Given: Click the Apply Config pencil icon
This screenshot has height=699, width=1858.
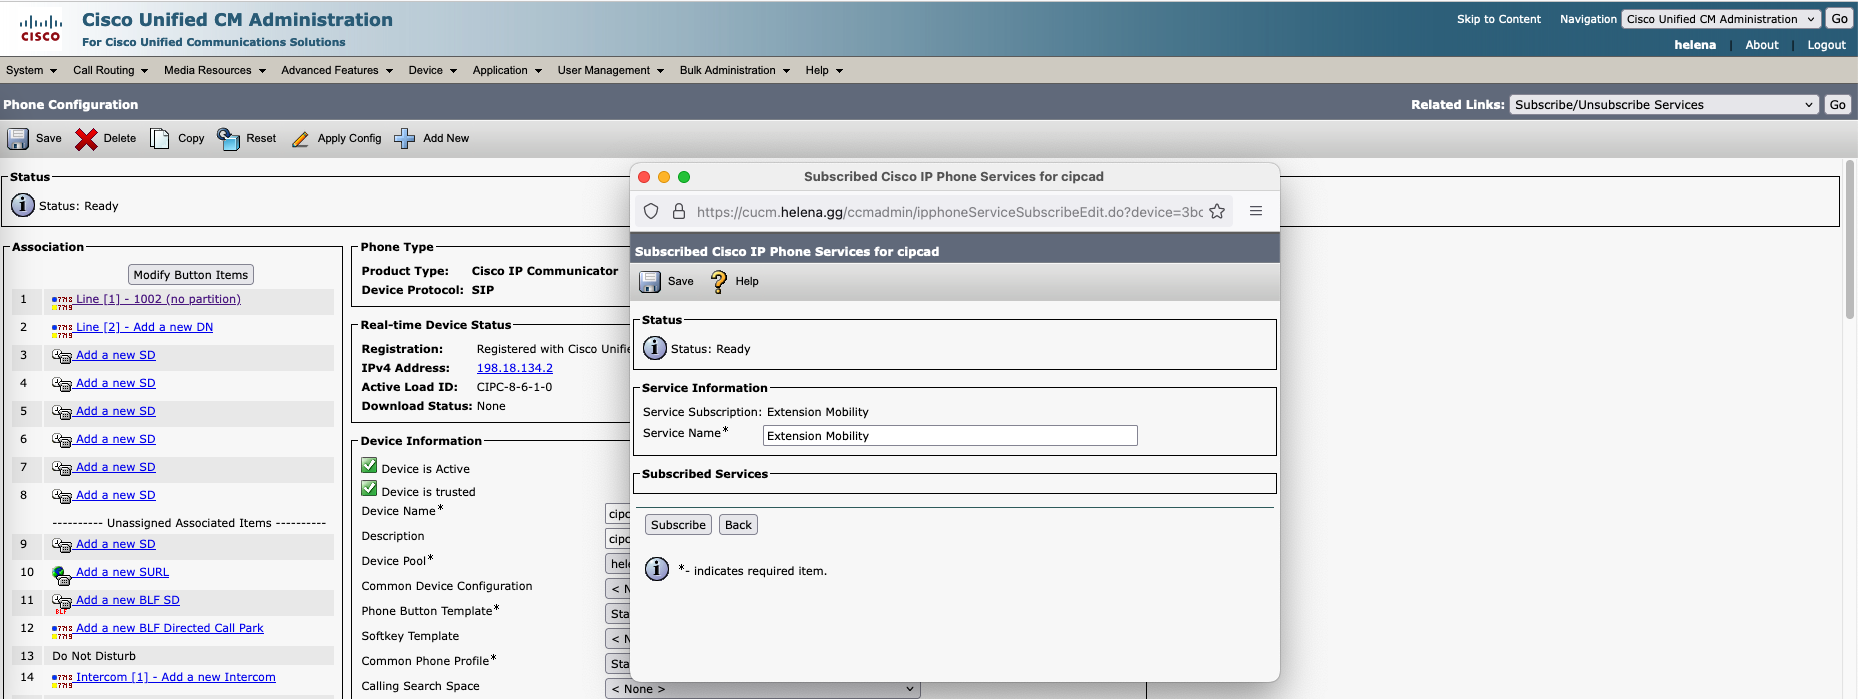Looking at the screenshot, I should tap(300, 139).
